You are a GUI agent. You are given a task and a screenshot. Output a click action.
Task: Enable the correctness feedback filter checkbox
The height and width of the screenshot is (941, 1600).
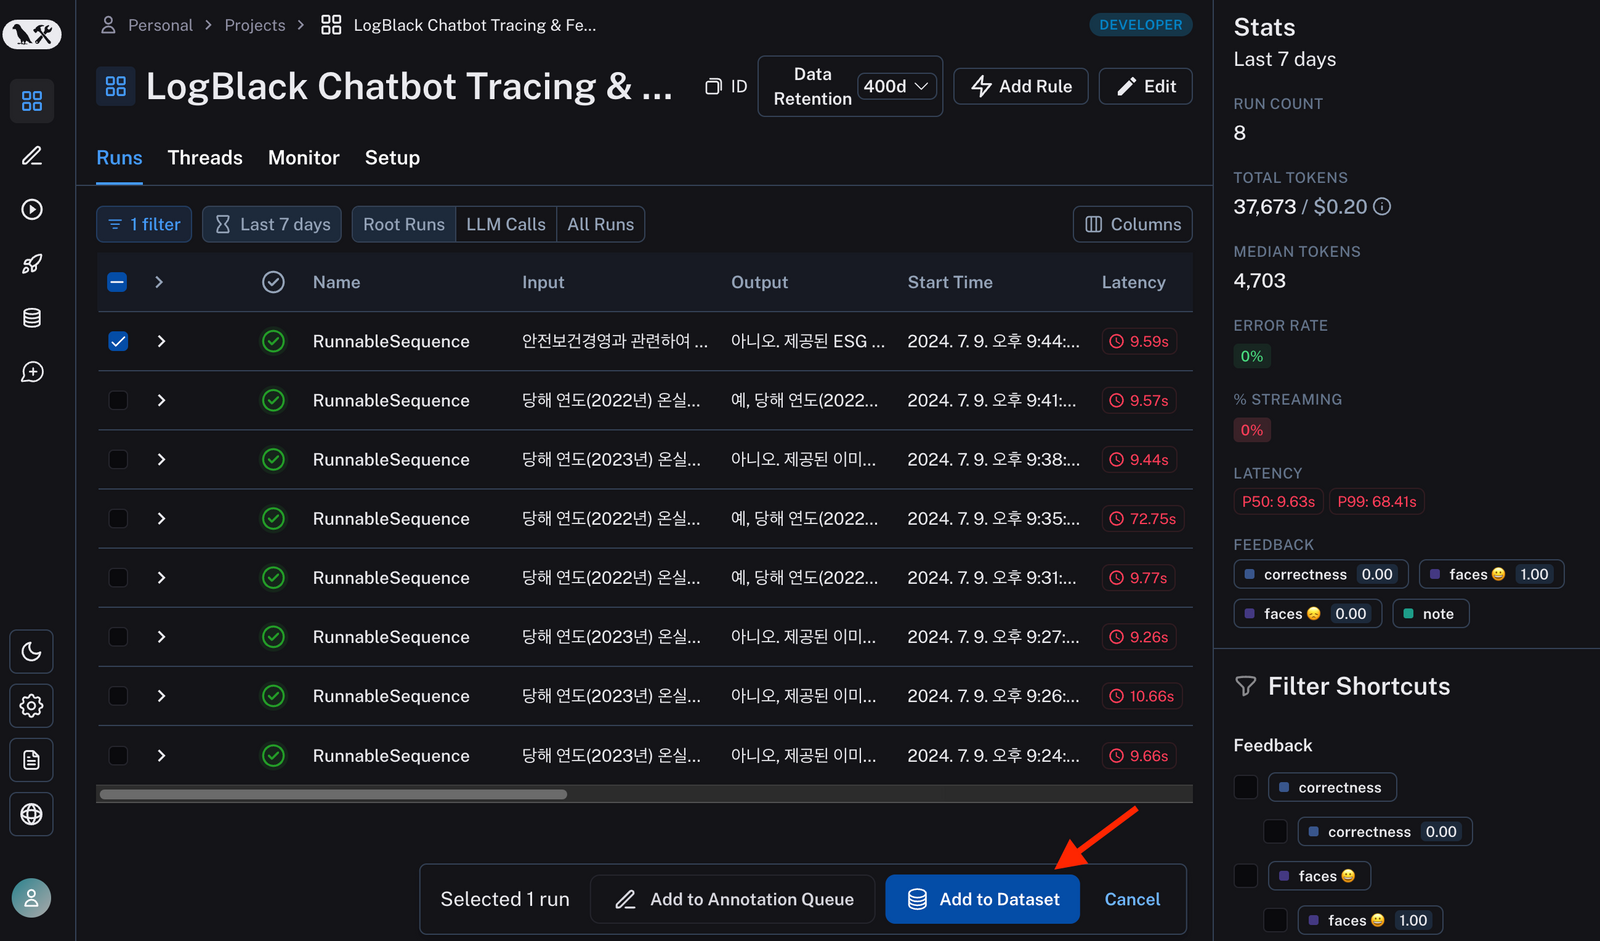1246,787
